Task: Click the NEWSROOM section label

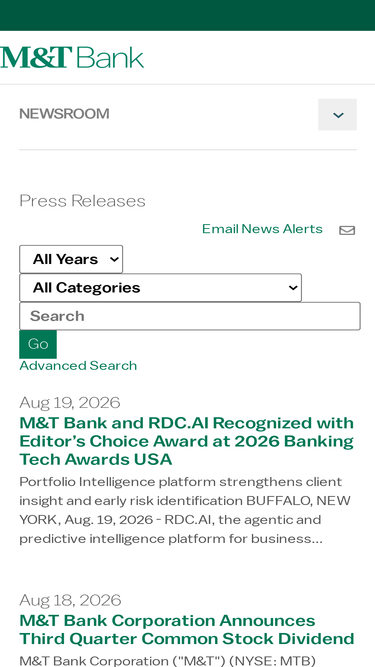Action: pyautogui.click(x=64, y=114)
